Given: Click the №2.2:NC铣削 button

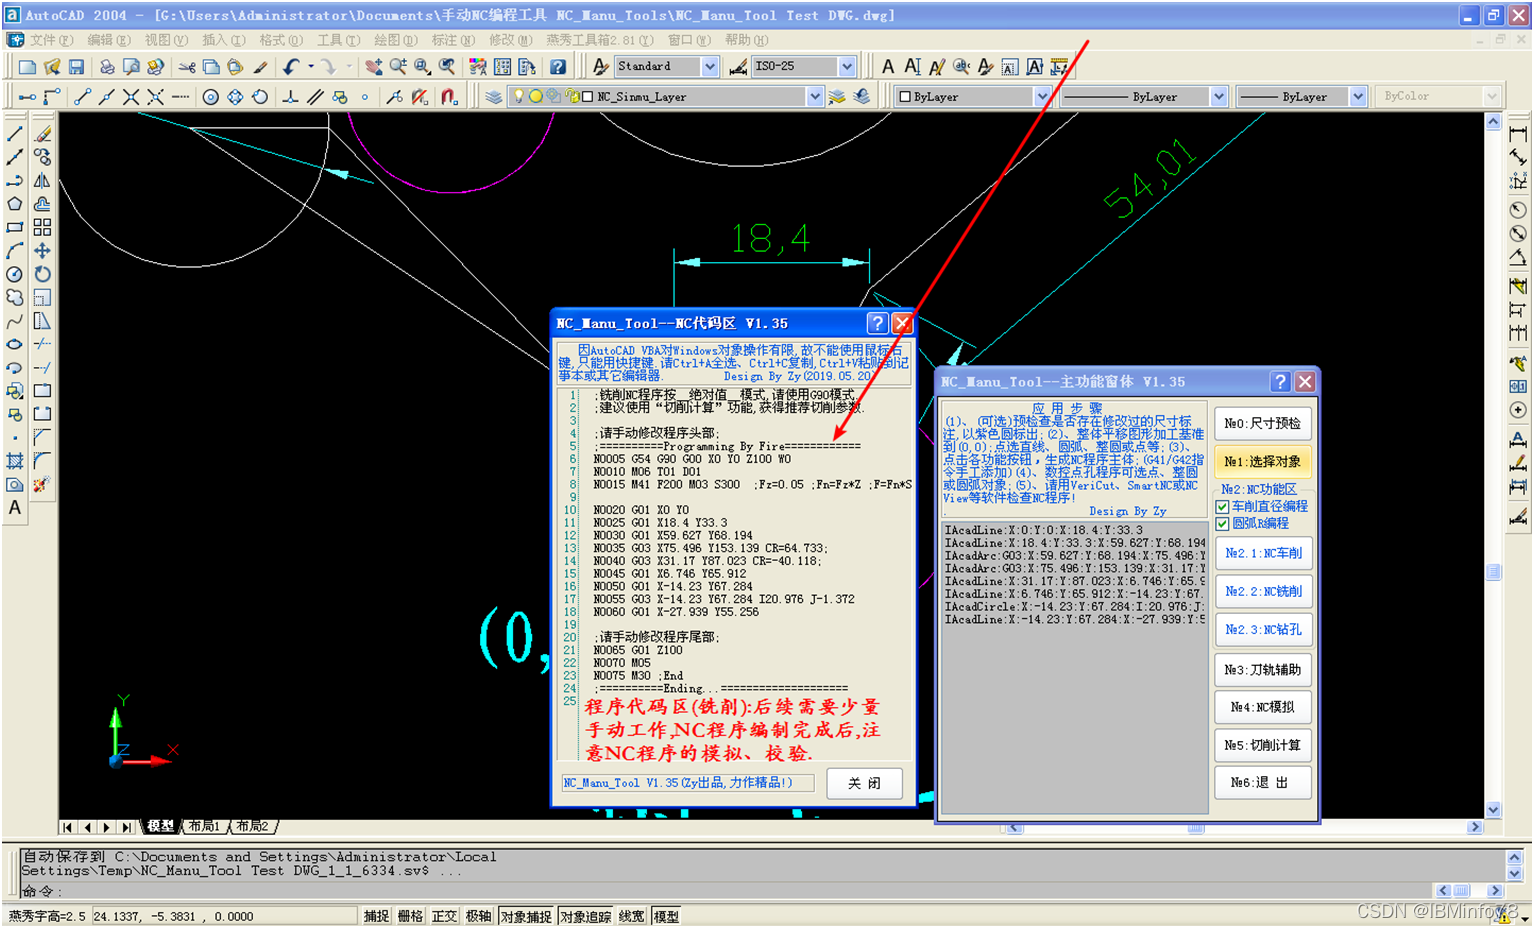Looking at the screenshot, I should click(x=1263, y=591).
